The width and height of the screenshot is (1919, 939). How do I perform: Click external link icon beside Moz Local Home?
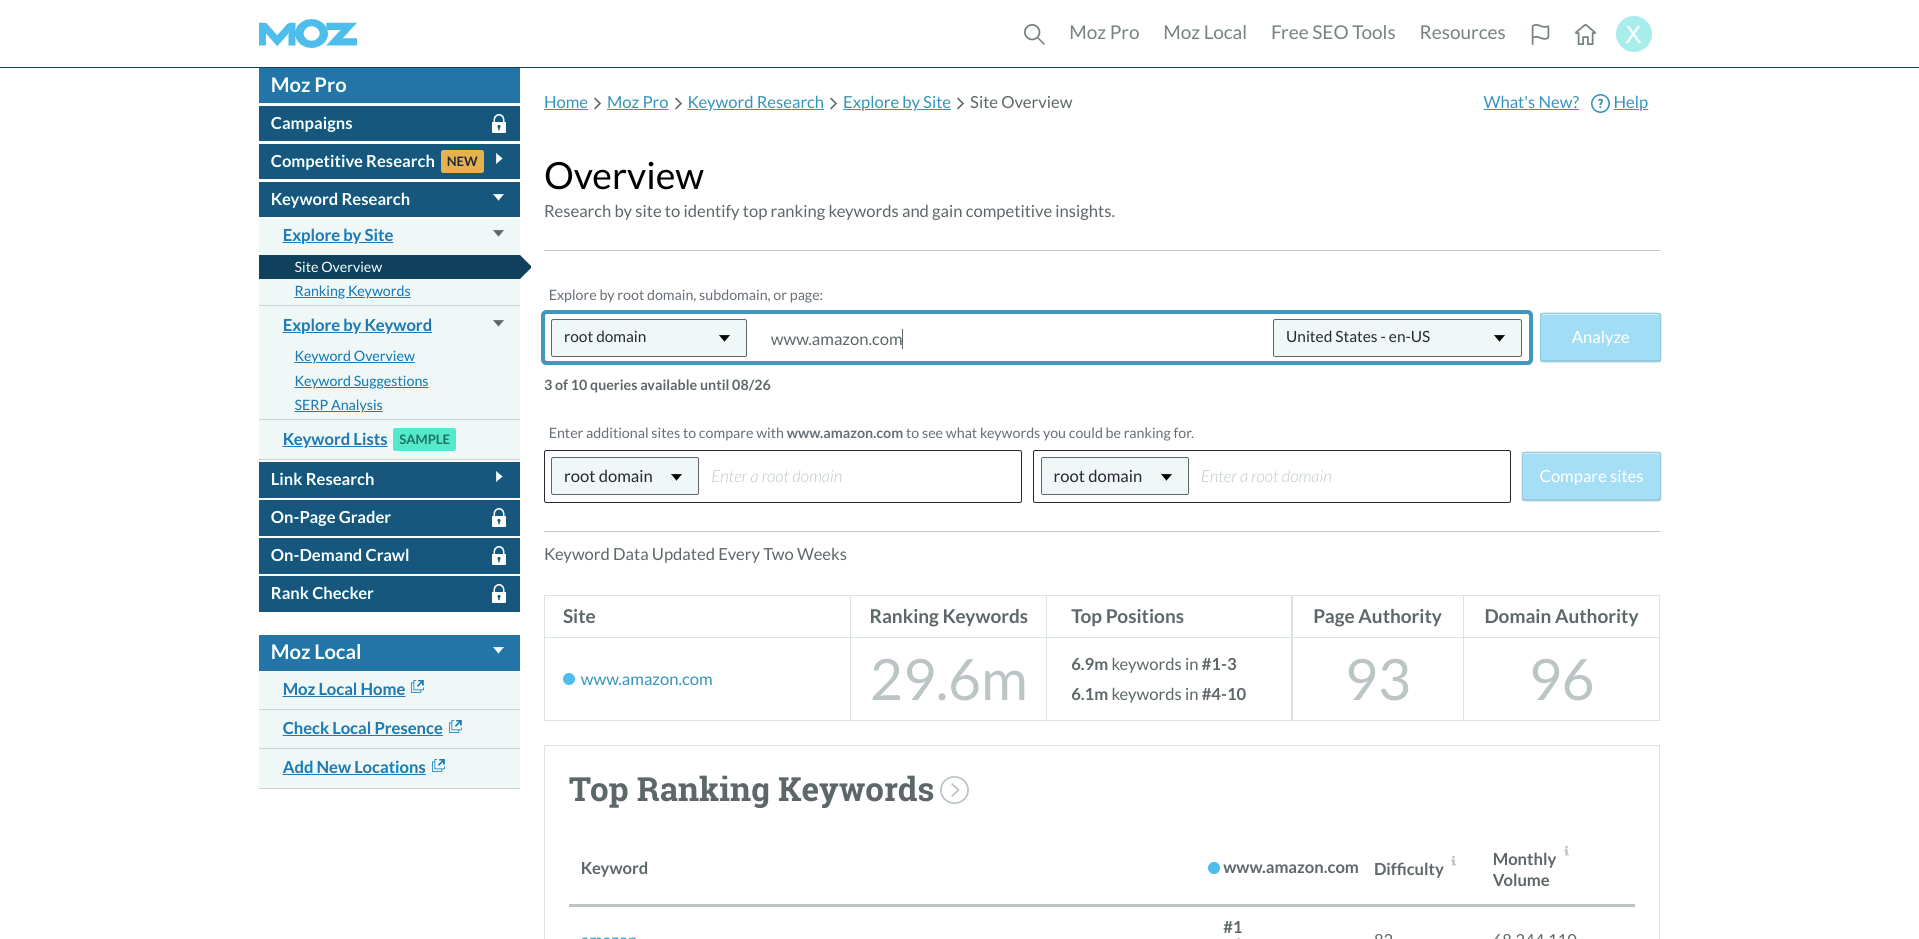pyautogui.click(x=418, y=687)
